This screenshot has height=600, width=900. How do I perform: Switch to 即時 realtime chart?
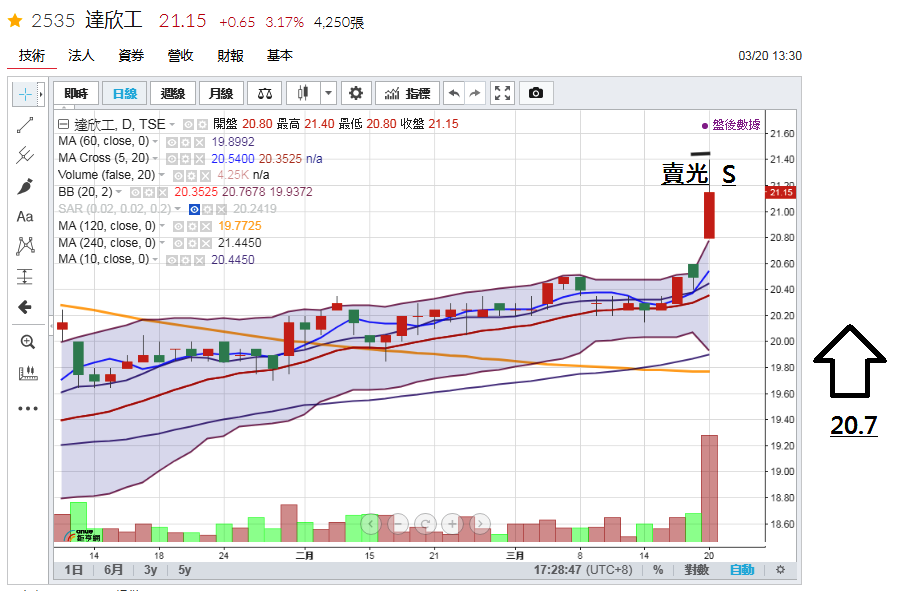76,93
